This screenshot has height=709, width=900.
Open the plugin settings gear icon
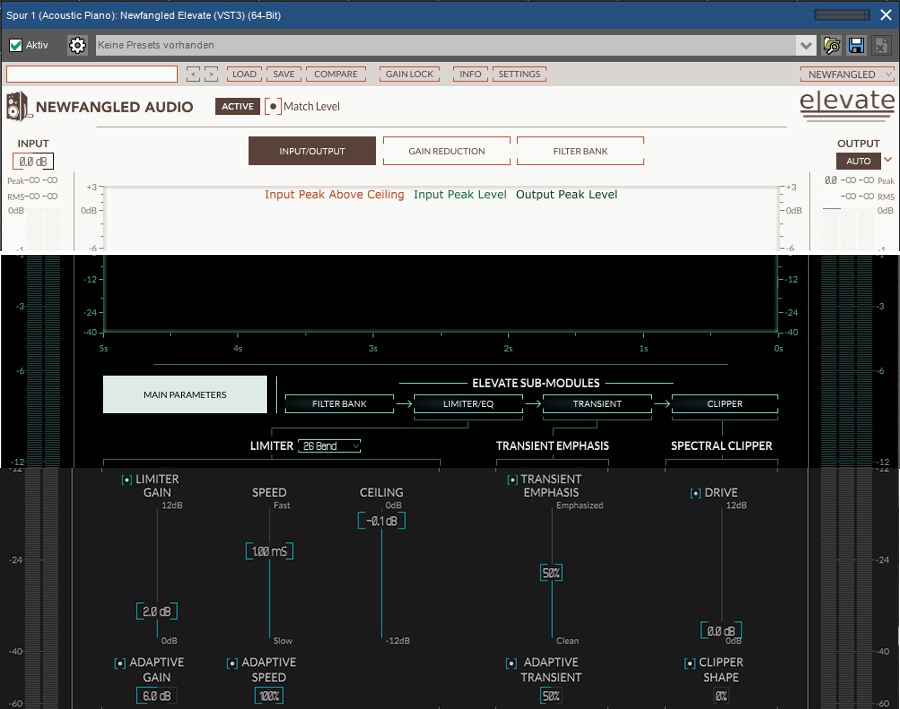(x=77, y=45)
